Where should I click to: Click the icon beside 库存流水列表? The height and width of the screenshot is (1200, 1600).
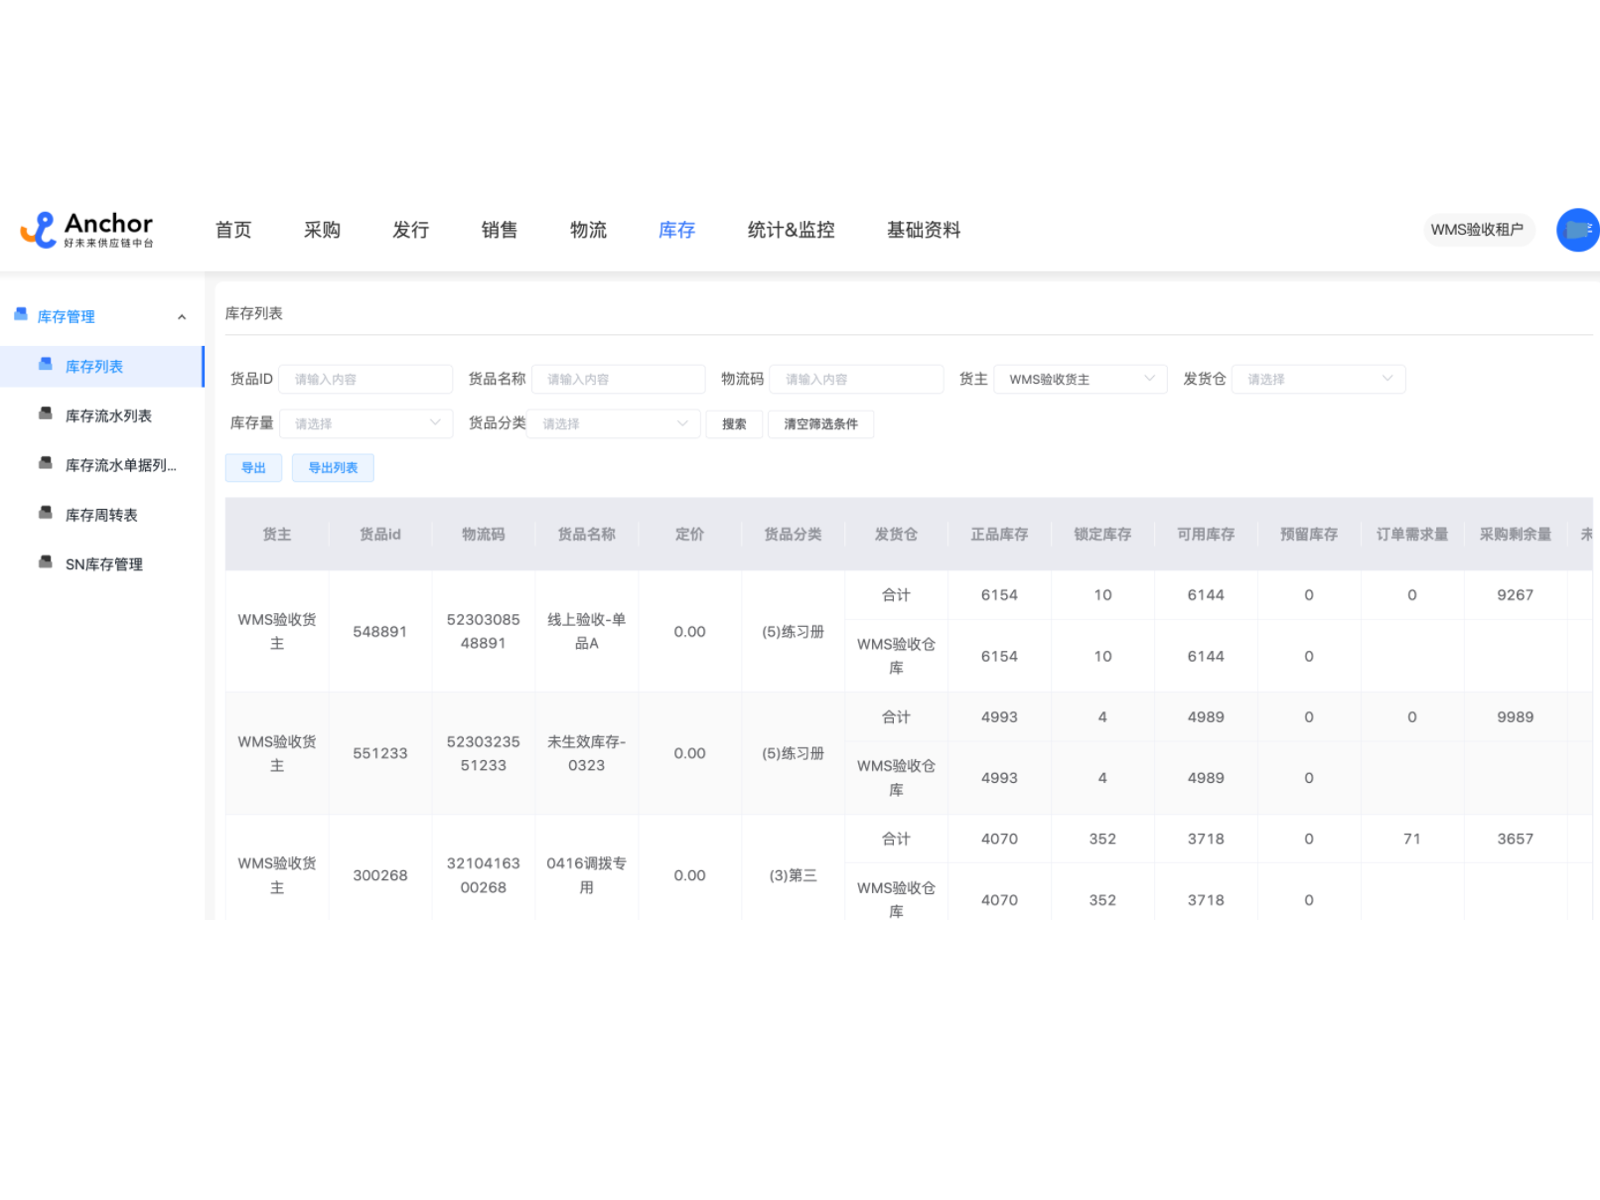[45, 414]
